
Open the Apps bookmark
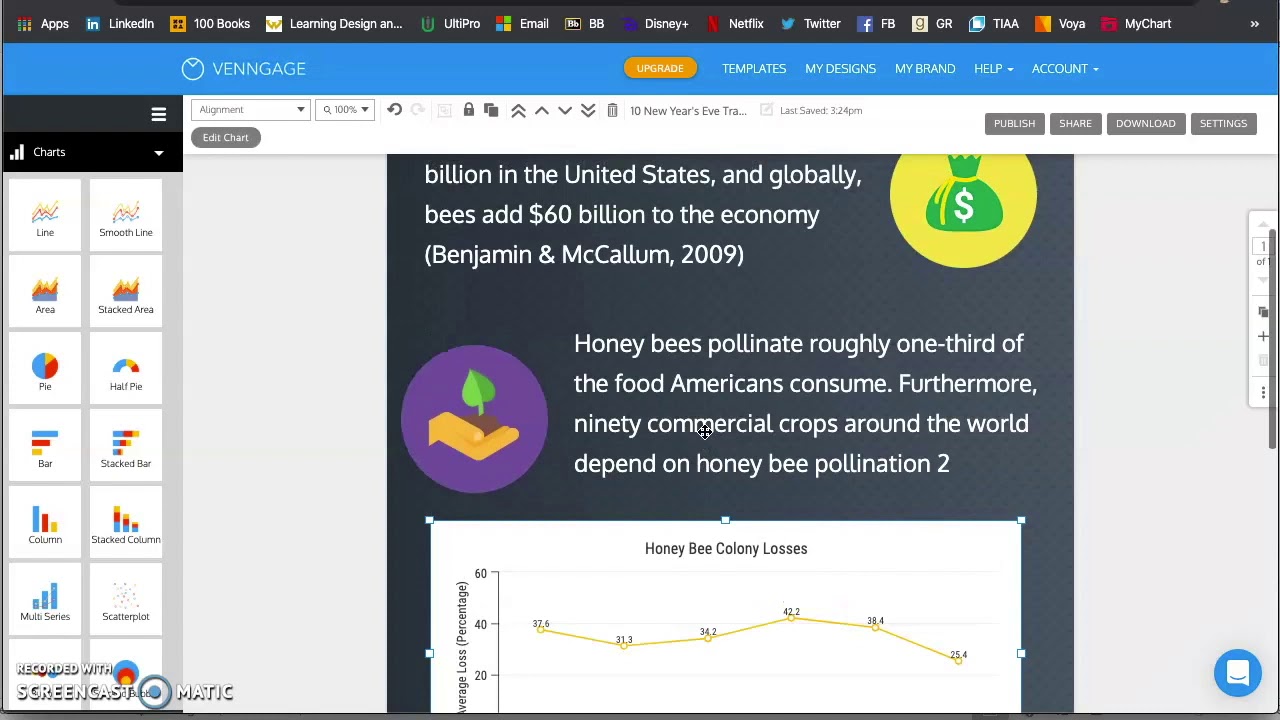pyautogui.click(x=43, y=24)
